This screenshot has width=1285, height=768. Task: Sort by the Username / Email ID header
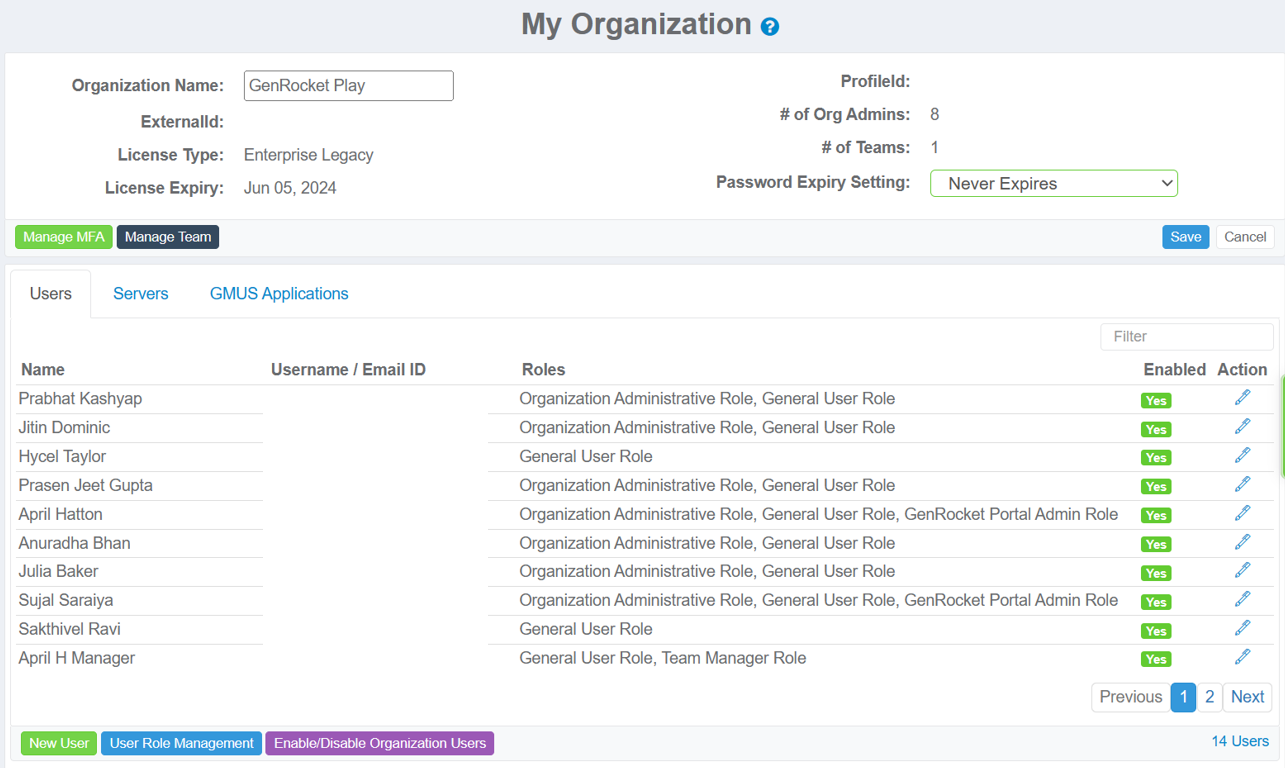click(348, 370)
